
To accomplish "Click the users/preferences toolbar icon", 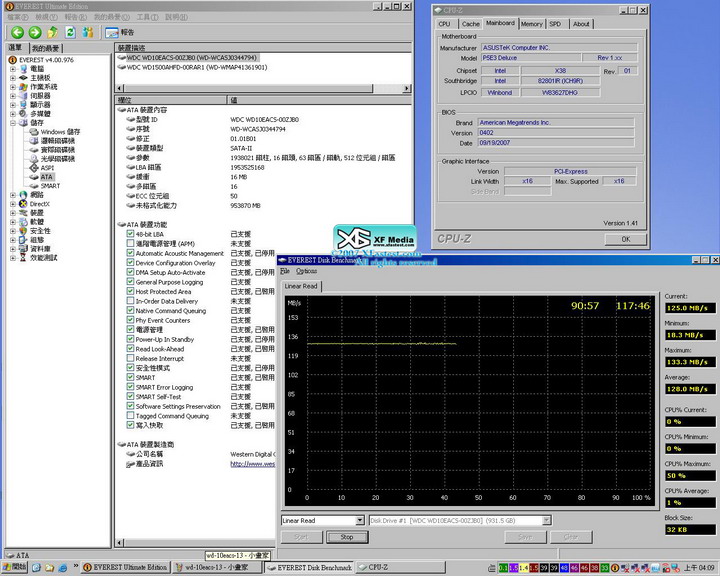I will (88, 32).
